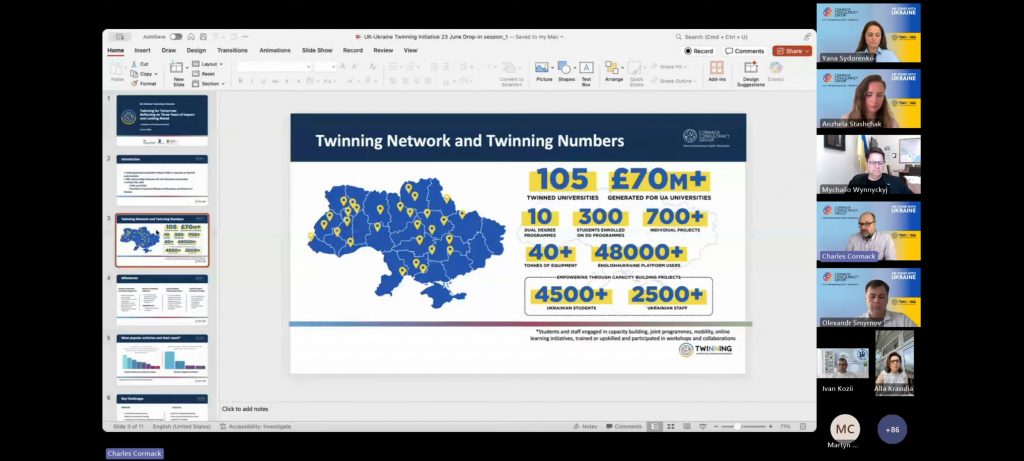Select Olexandr Smyrnov video tile

coord(869,298)
